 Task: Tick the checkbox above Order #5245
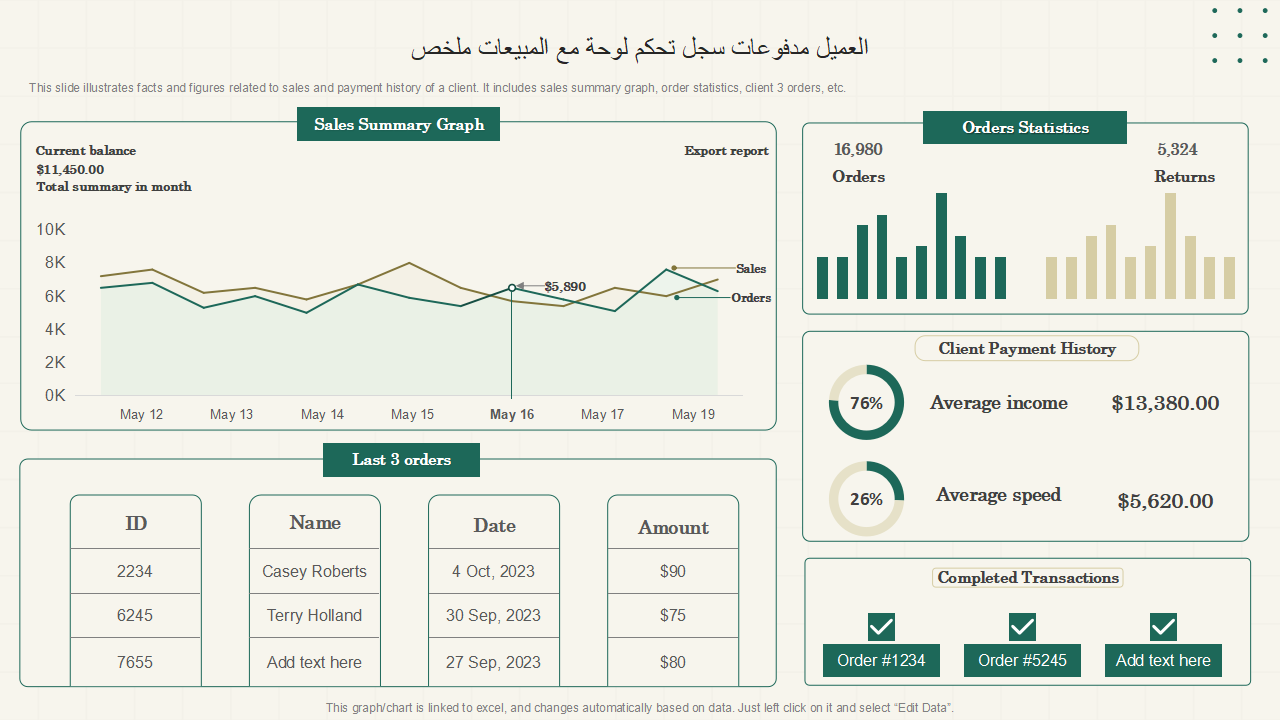[1022, 627]
